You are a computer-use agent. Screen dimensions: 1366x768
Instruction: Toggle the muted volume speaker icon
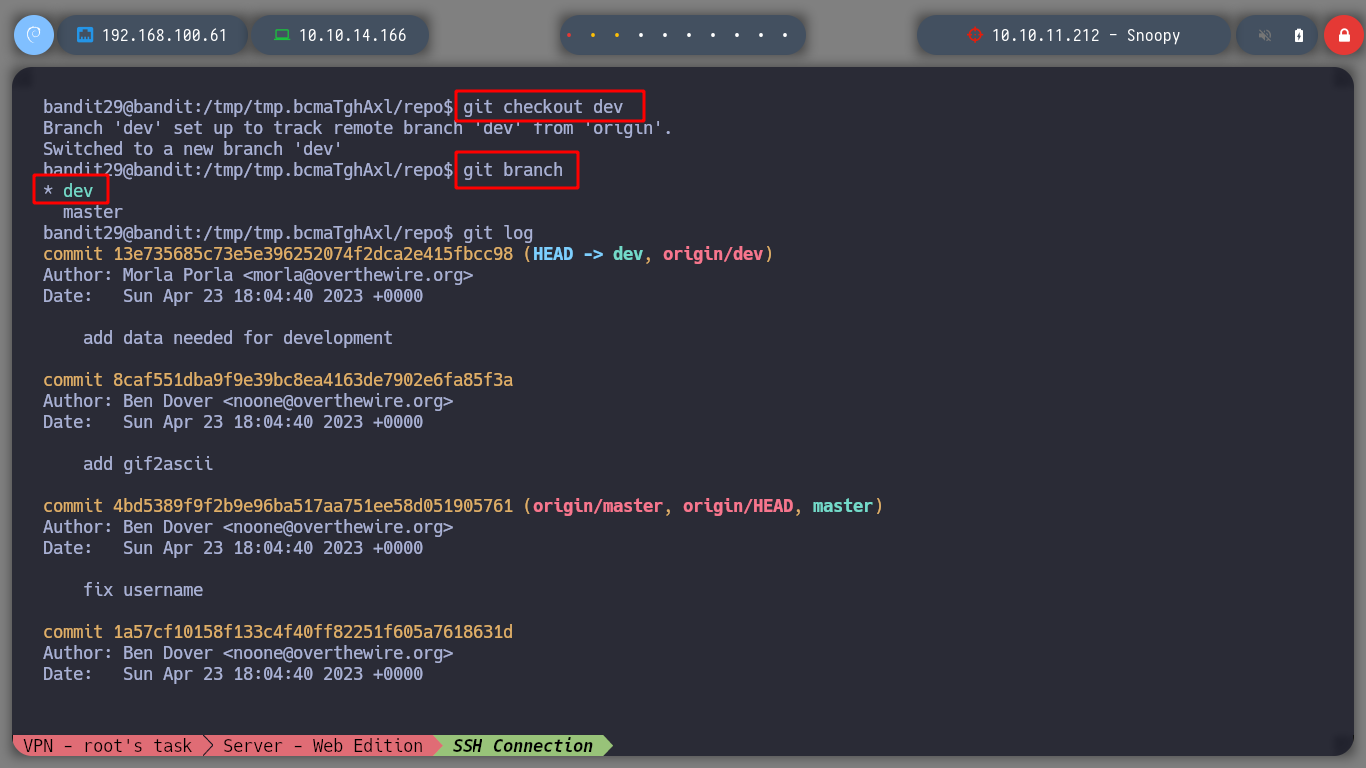pos(1265,35)
